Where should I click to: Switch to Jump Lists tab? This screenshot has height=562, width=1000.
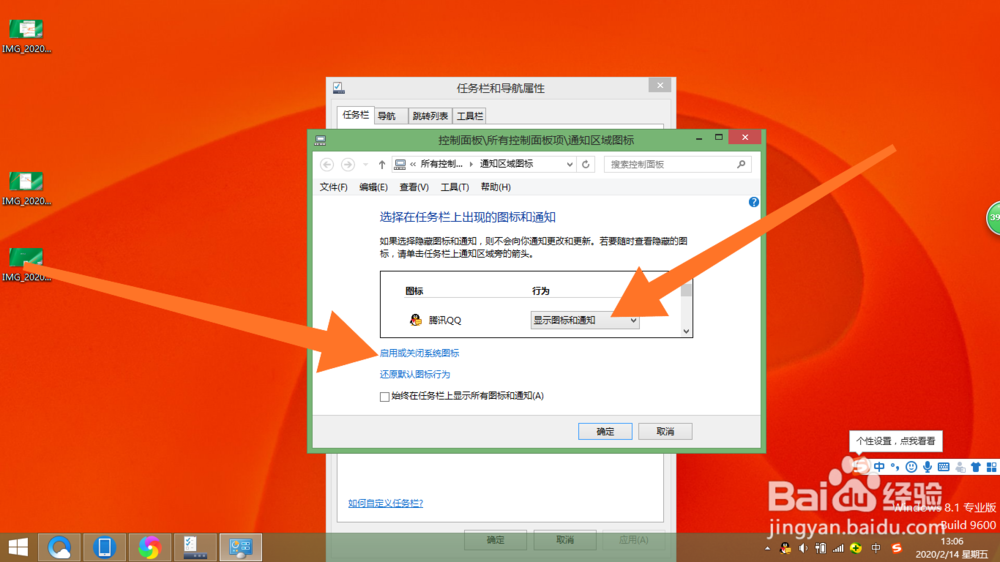(x=430, y=115)
